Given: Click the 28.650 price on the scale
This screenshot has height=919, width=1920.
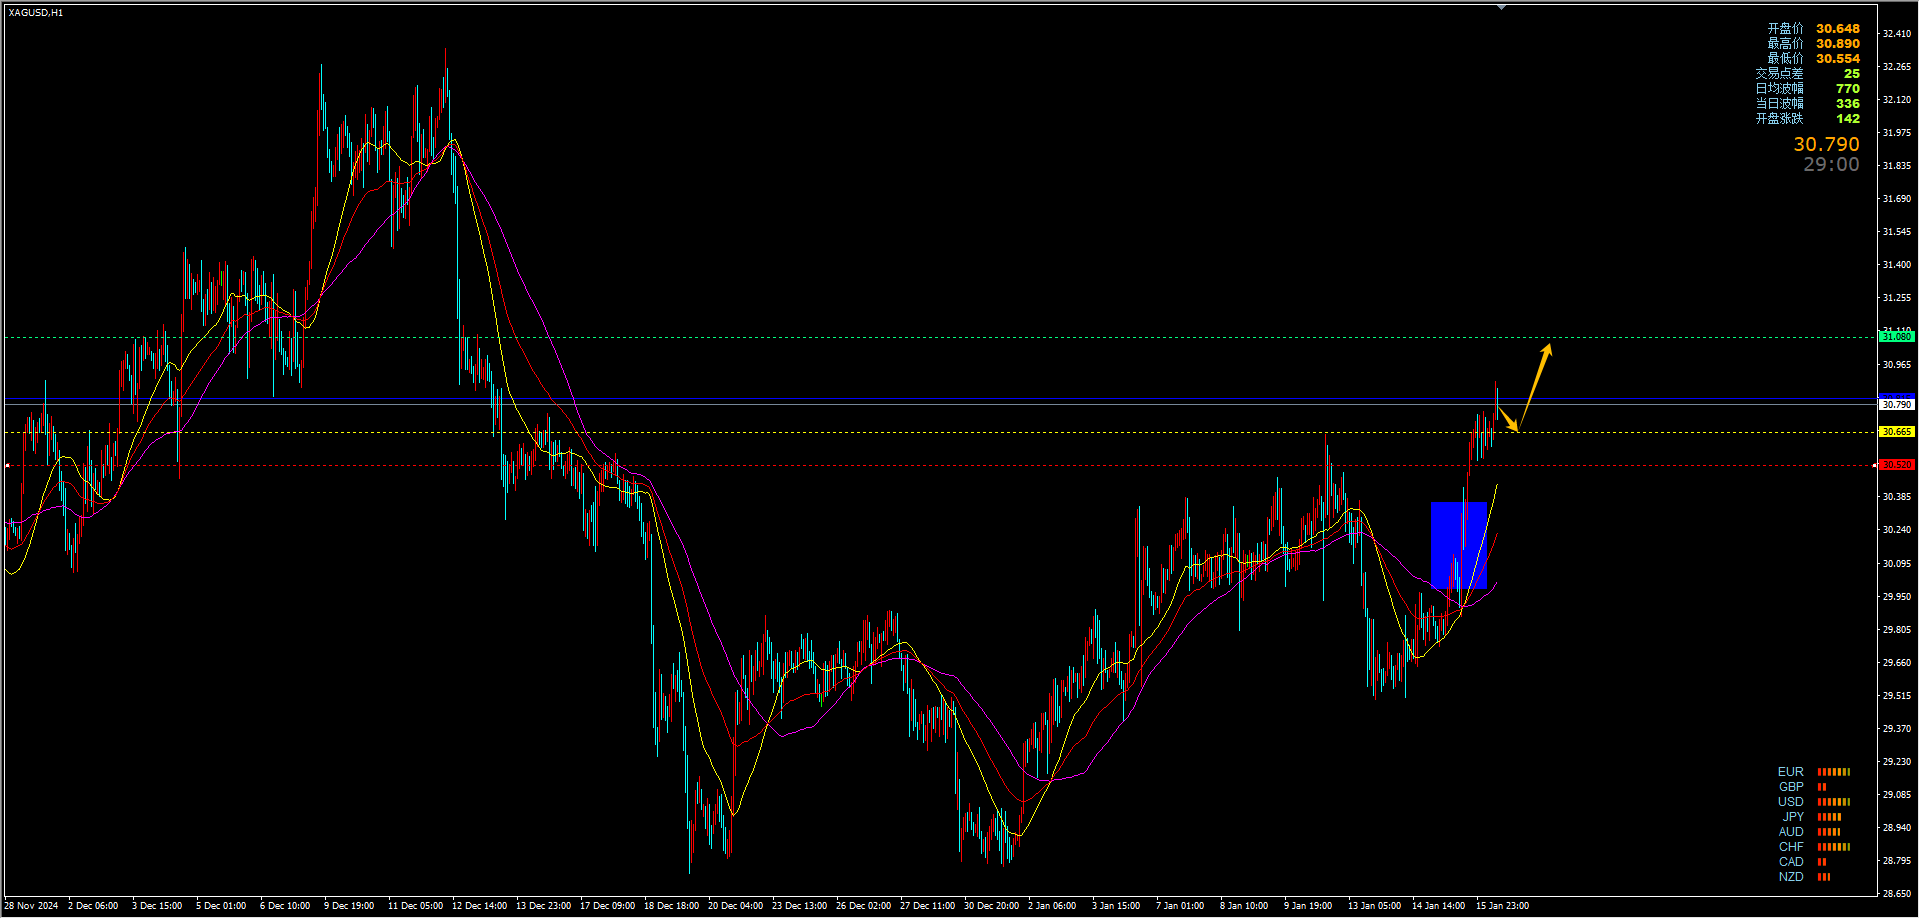Looking at the screenshot, I should [1897, 894].
